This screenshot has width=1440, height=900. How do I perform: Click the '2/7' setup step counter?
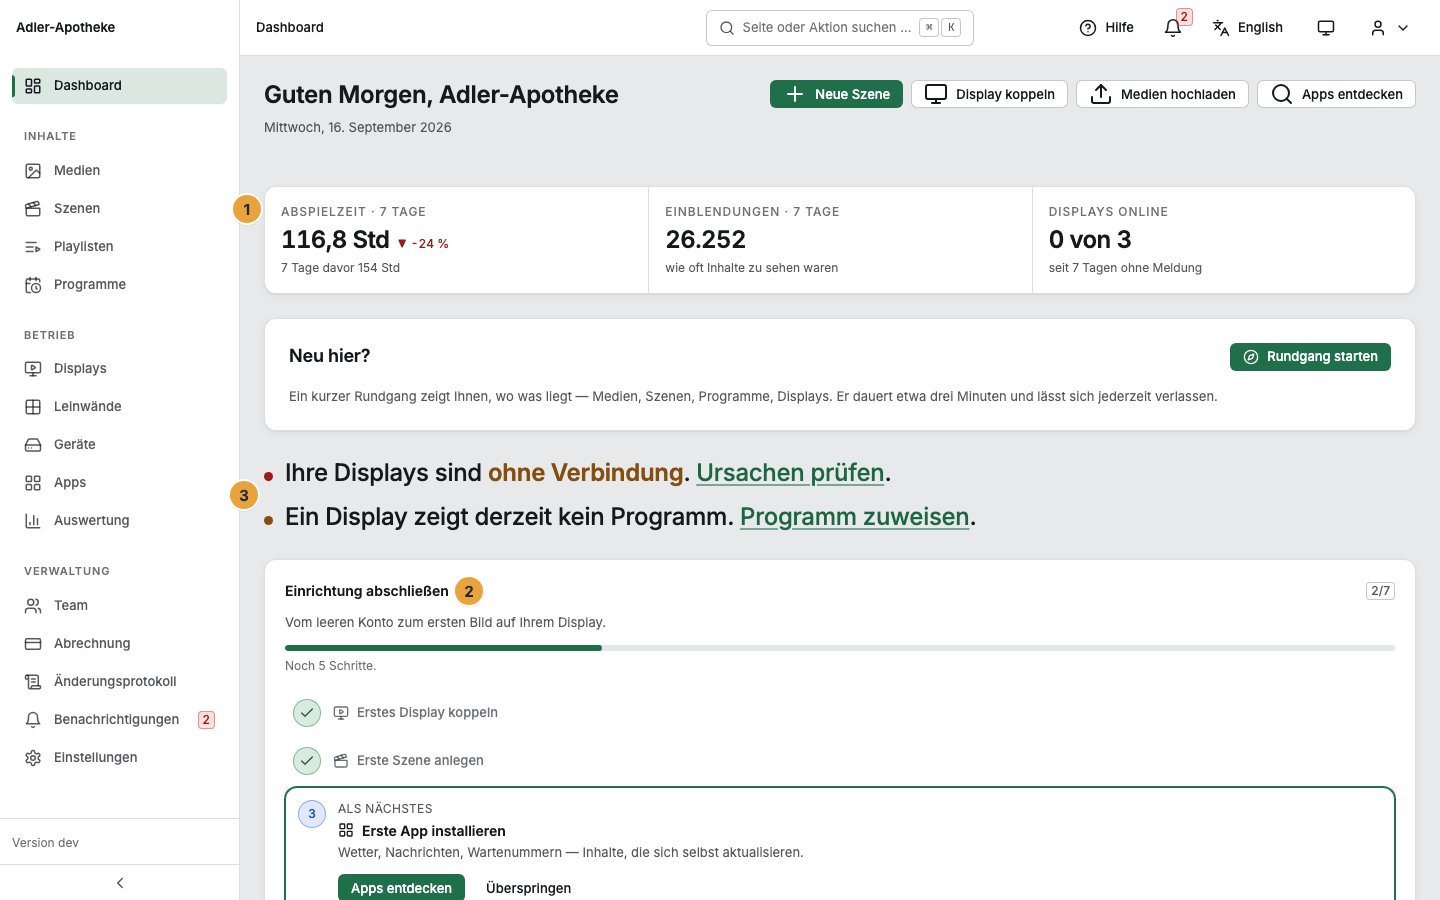click(x=1380, y=591)
